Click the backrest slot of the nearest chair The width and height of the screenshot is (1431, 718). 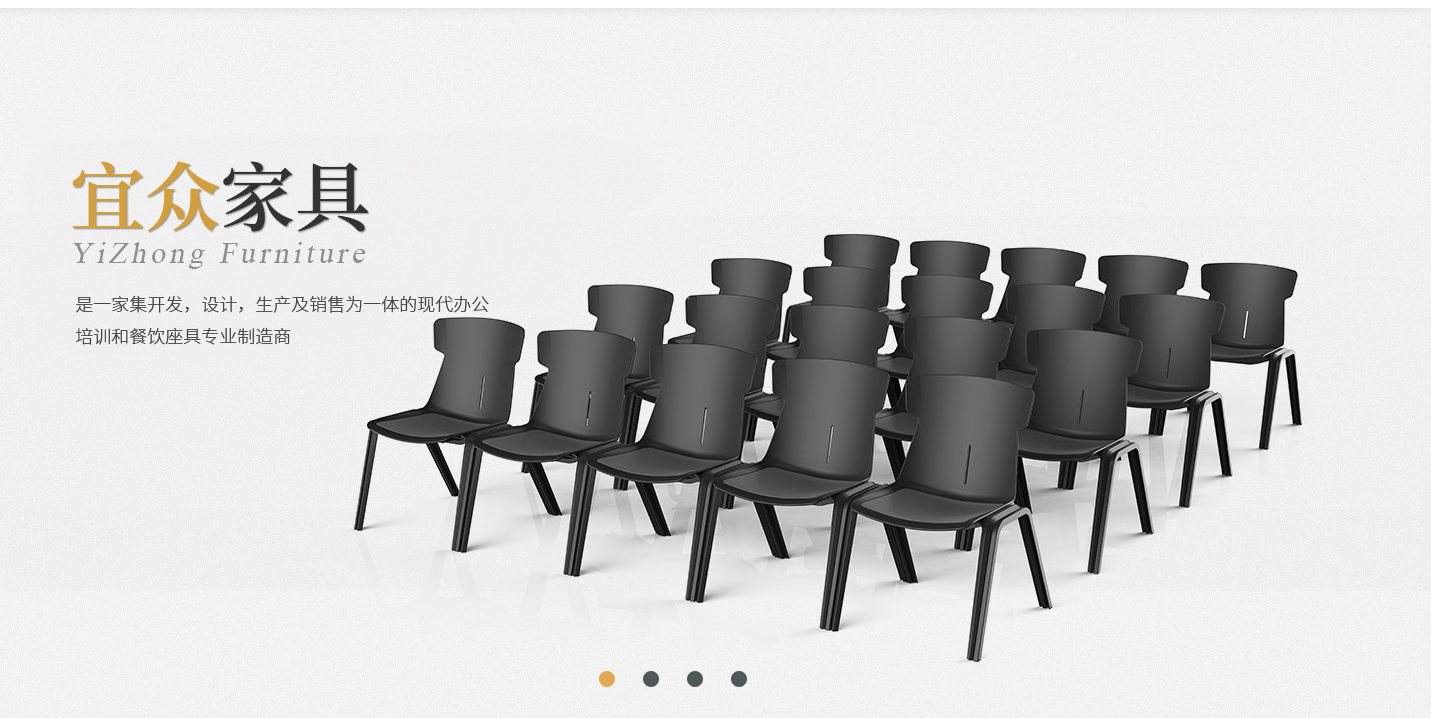pos(968,461)
